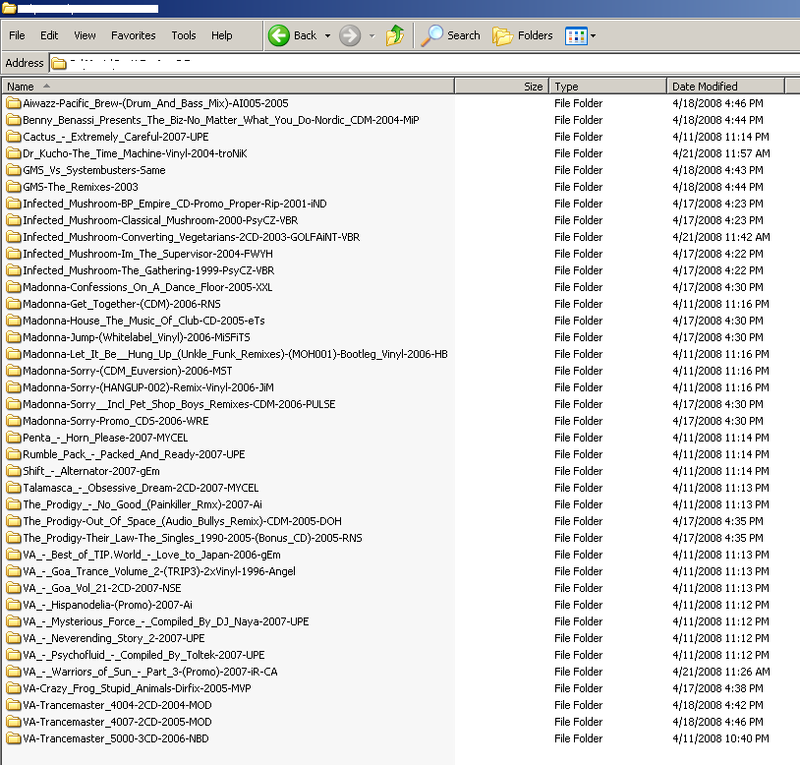Click folder icon beside Shift_-_Alternator
800x765 pixels.
13,471
